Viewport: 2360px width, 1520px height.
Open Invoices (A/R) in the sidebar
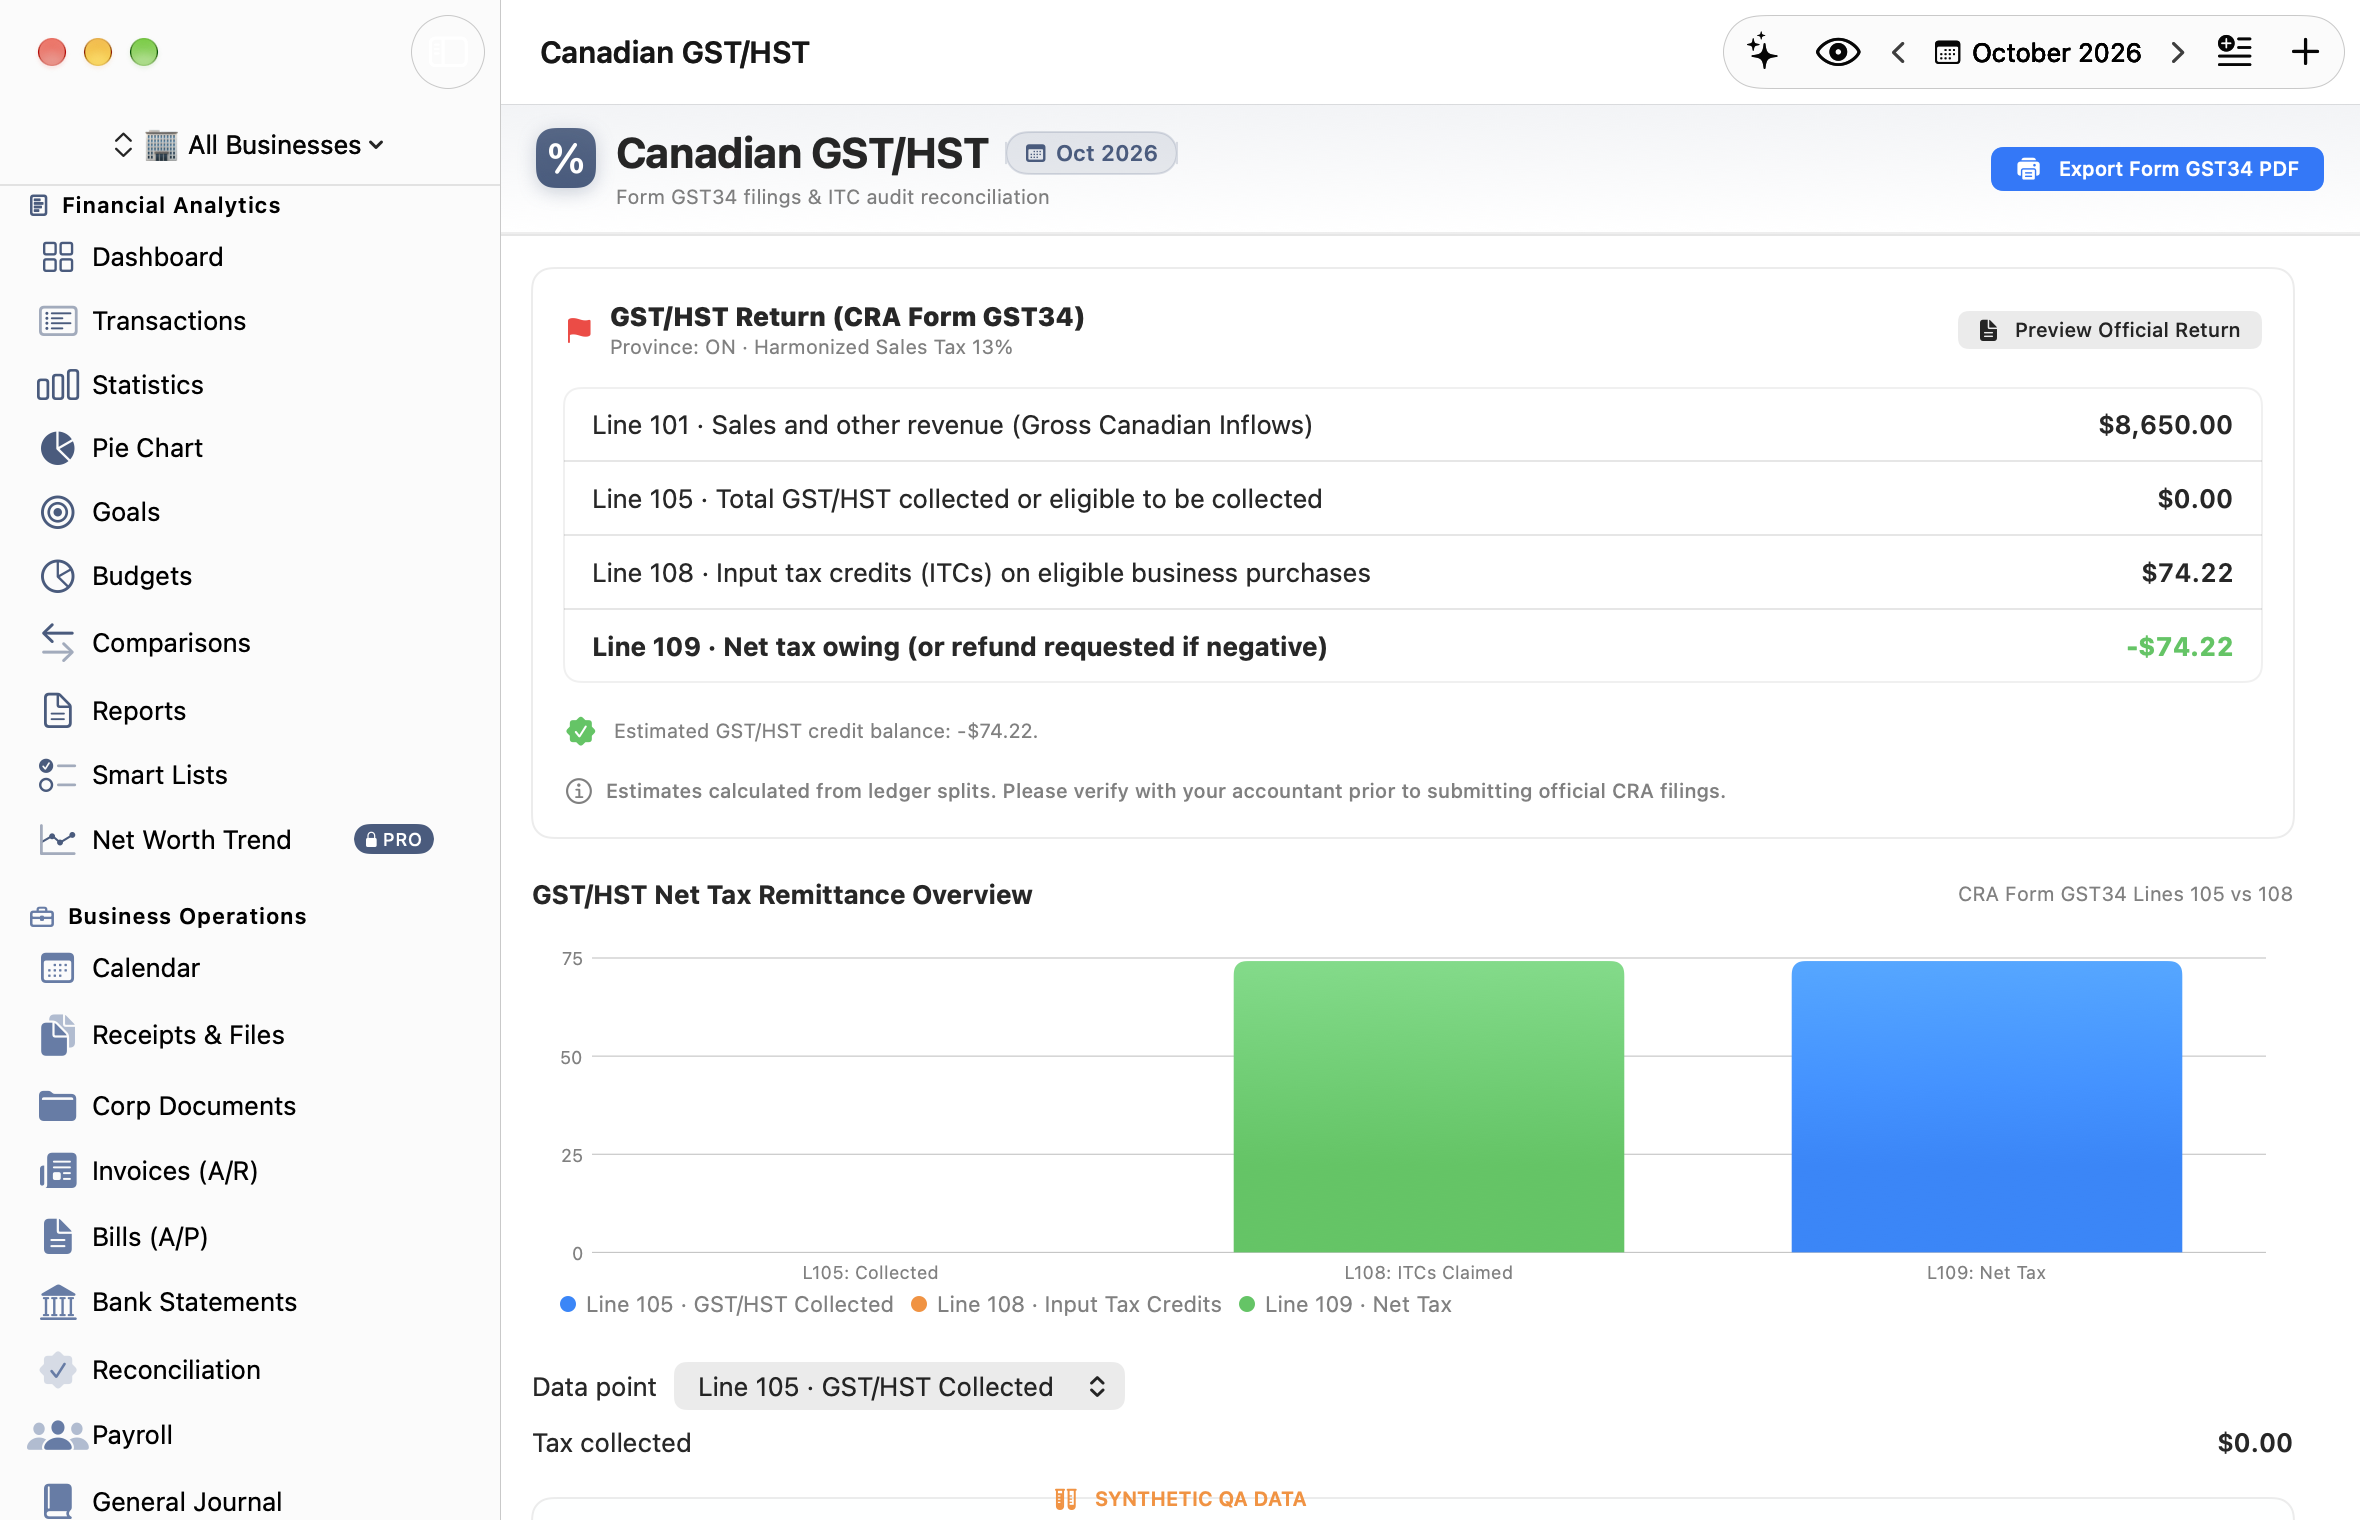pyautogui.click(x=175, y=1171)
